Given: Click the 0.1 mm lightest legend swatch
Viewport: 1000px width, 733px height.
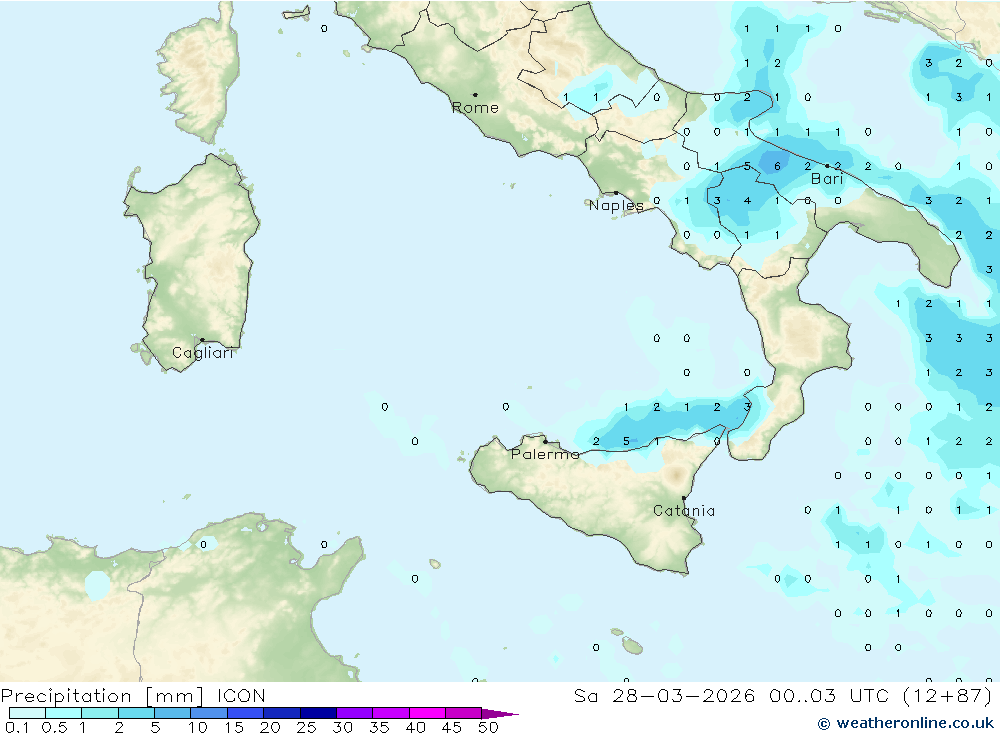Looking at the screenshot, I should [x=27, y=713].
